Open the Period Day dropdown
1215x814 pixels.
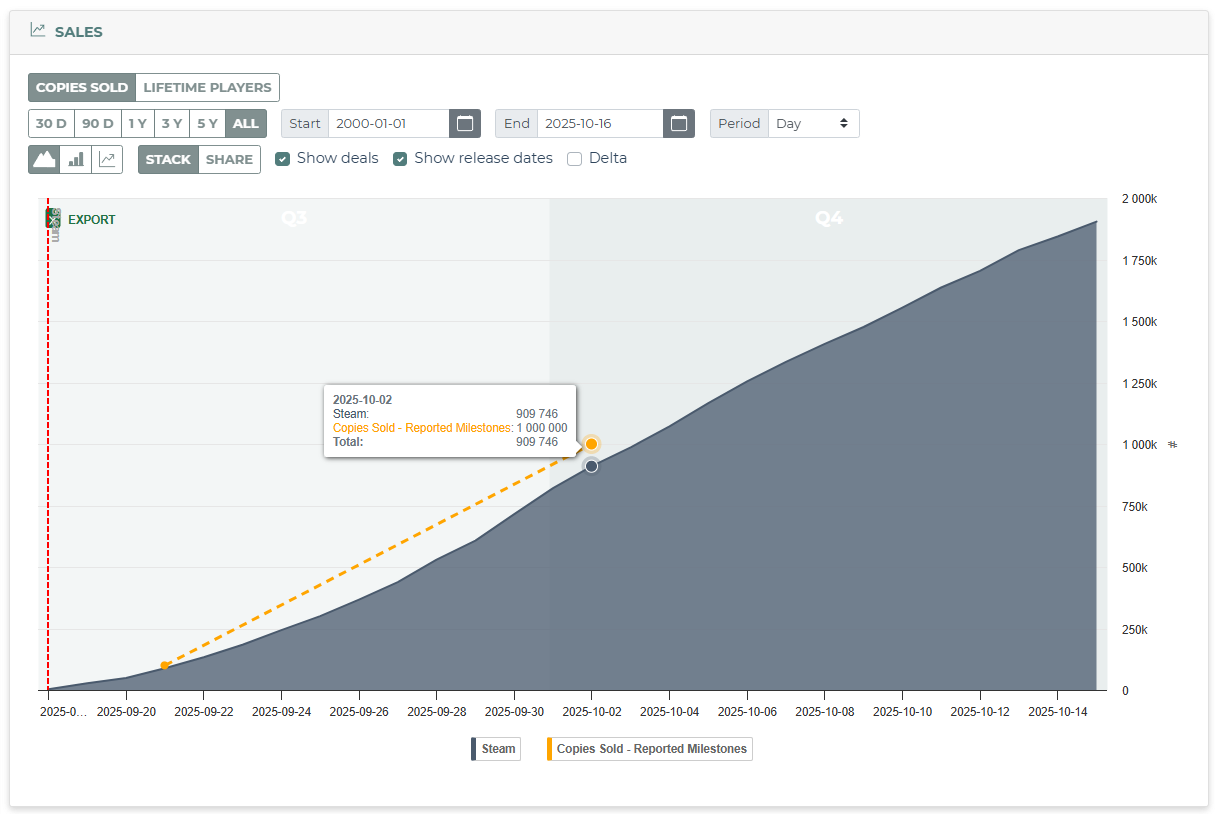[813, 124]
